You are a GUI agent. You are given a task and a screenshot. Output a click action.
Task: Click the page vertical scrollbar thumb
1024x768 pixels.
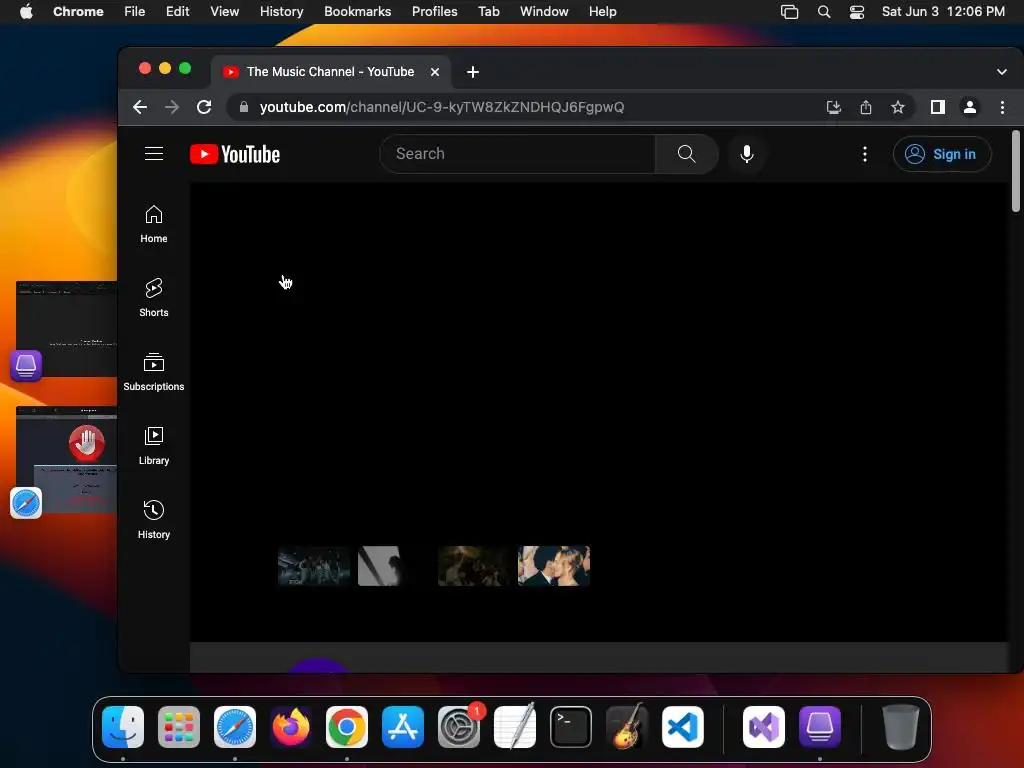[x=1016, y=171]
